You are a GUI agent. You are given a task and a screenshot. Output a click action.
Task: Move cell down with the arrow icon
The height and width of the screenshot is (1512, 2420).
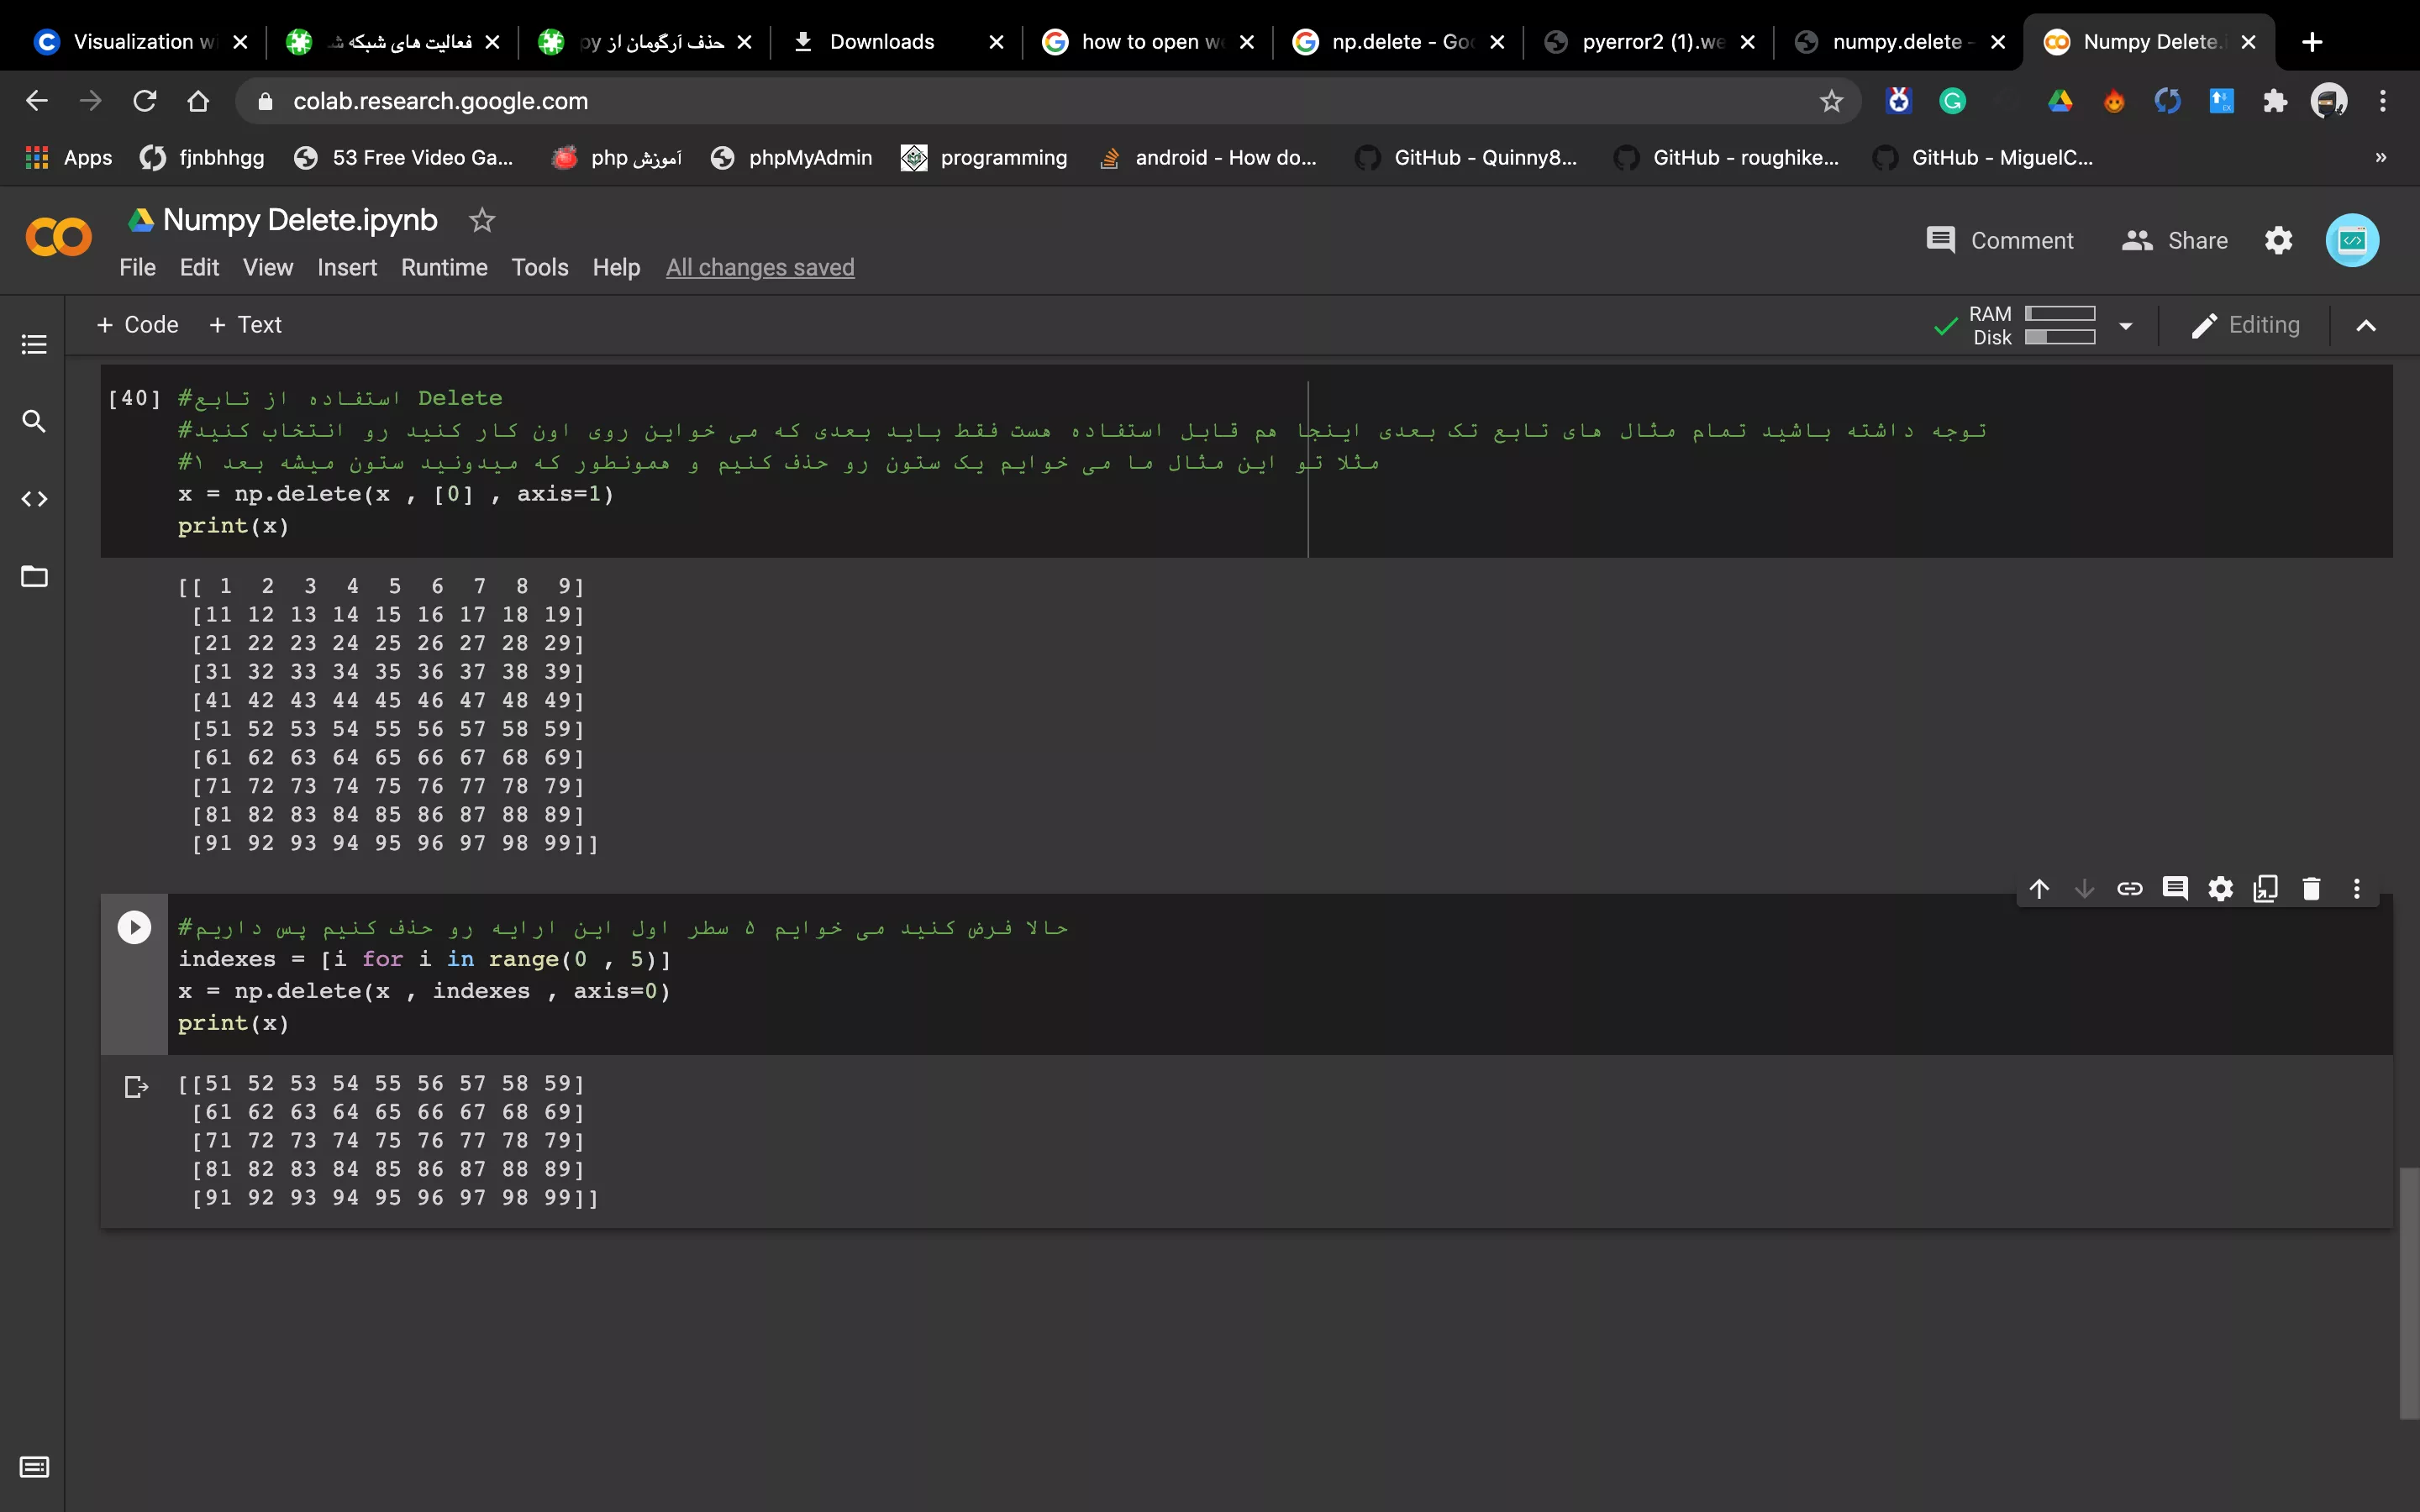2084,888
